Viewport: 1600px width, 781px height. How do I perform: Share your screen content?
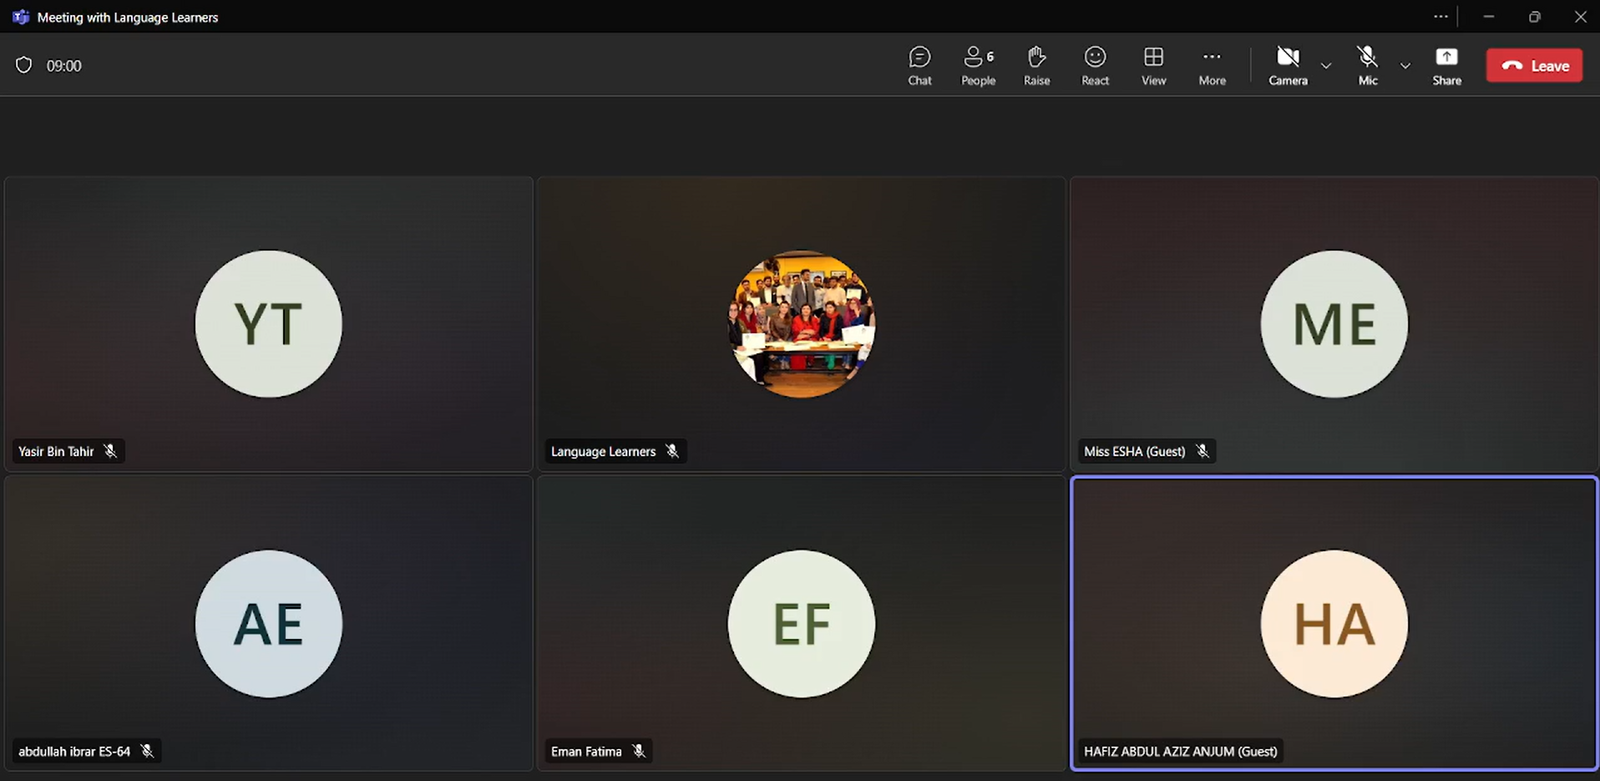[1446, 66]
